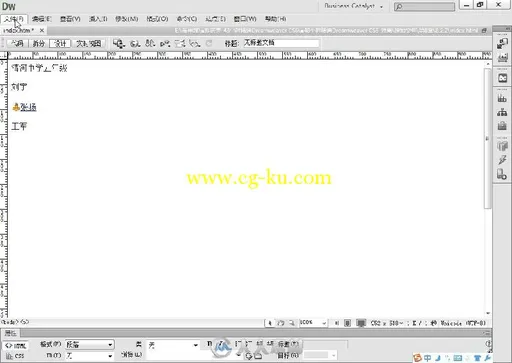This screenshot has width=512, height=363.
Task: Click the W3C validation toolbar icon
Action: [x=165, y=43]
